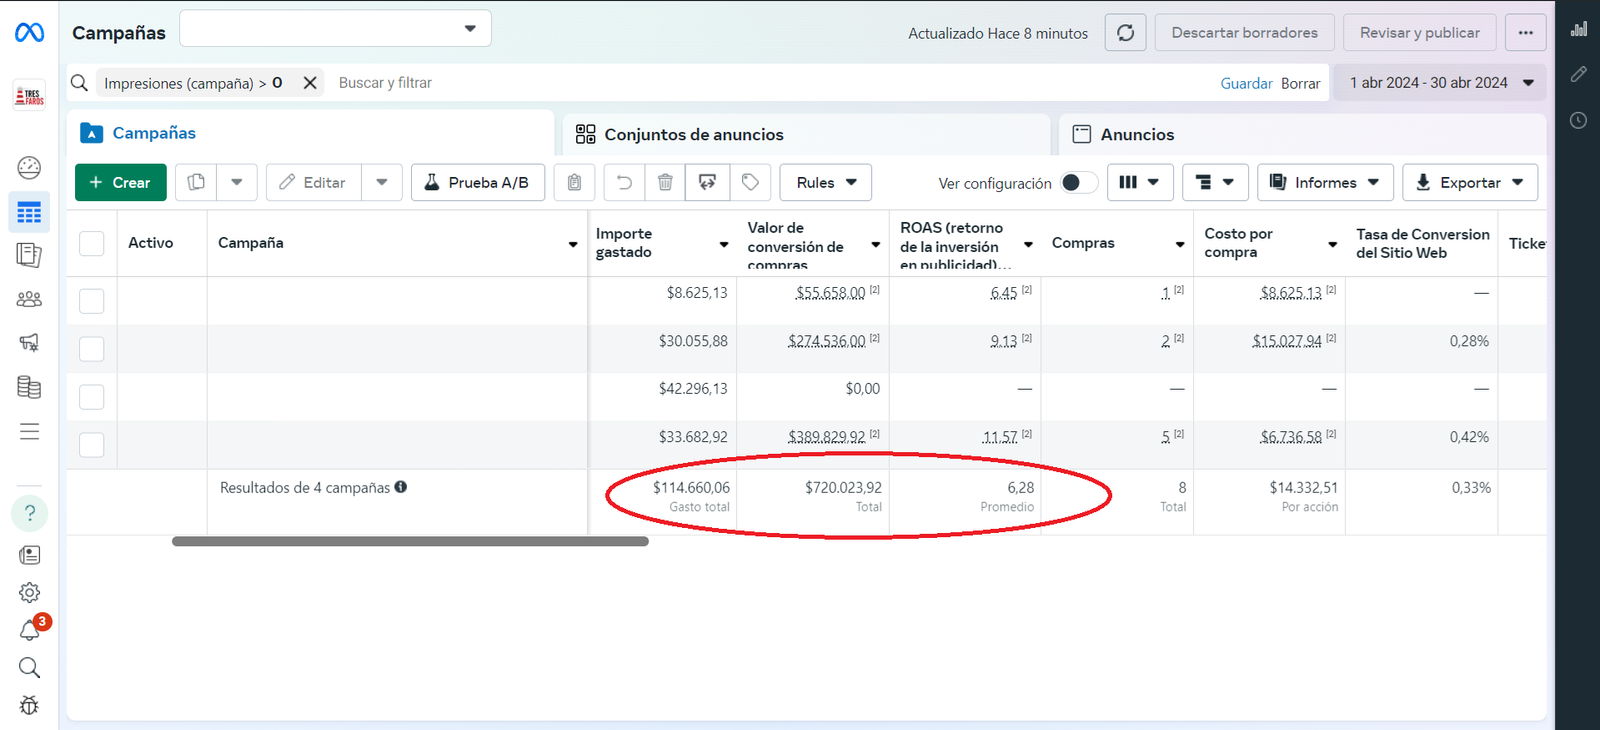Open the help question mark icon

(x=30, y=513)
